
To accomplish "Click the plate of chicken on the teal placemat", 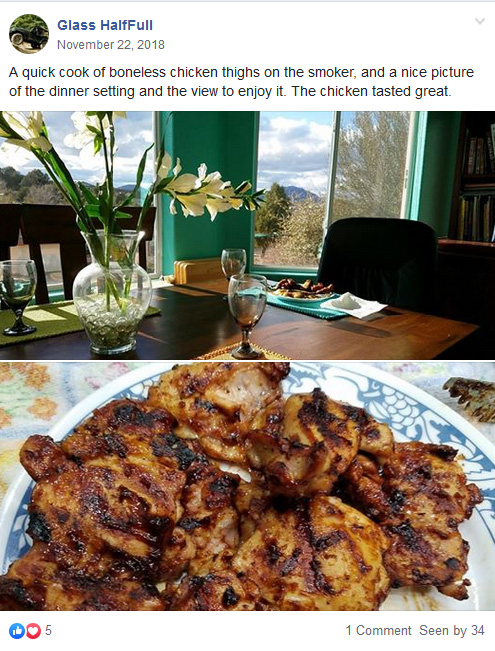I will pyautogui.click(x=300, y=290).
